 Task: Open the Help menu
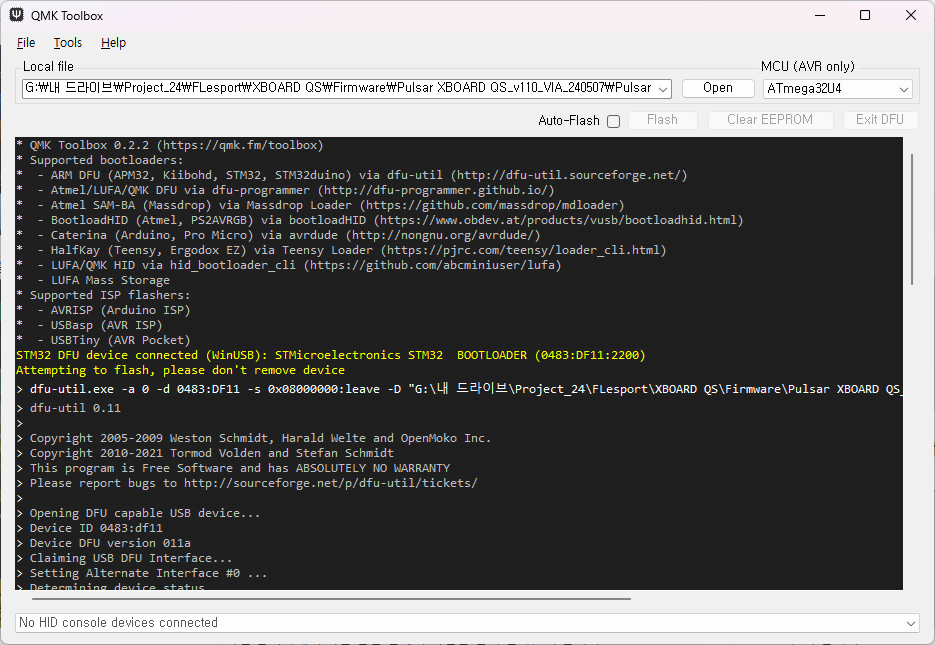click(x=113, y=43)
